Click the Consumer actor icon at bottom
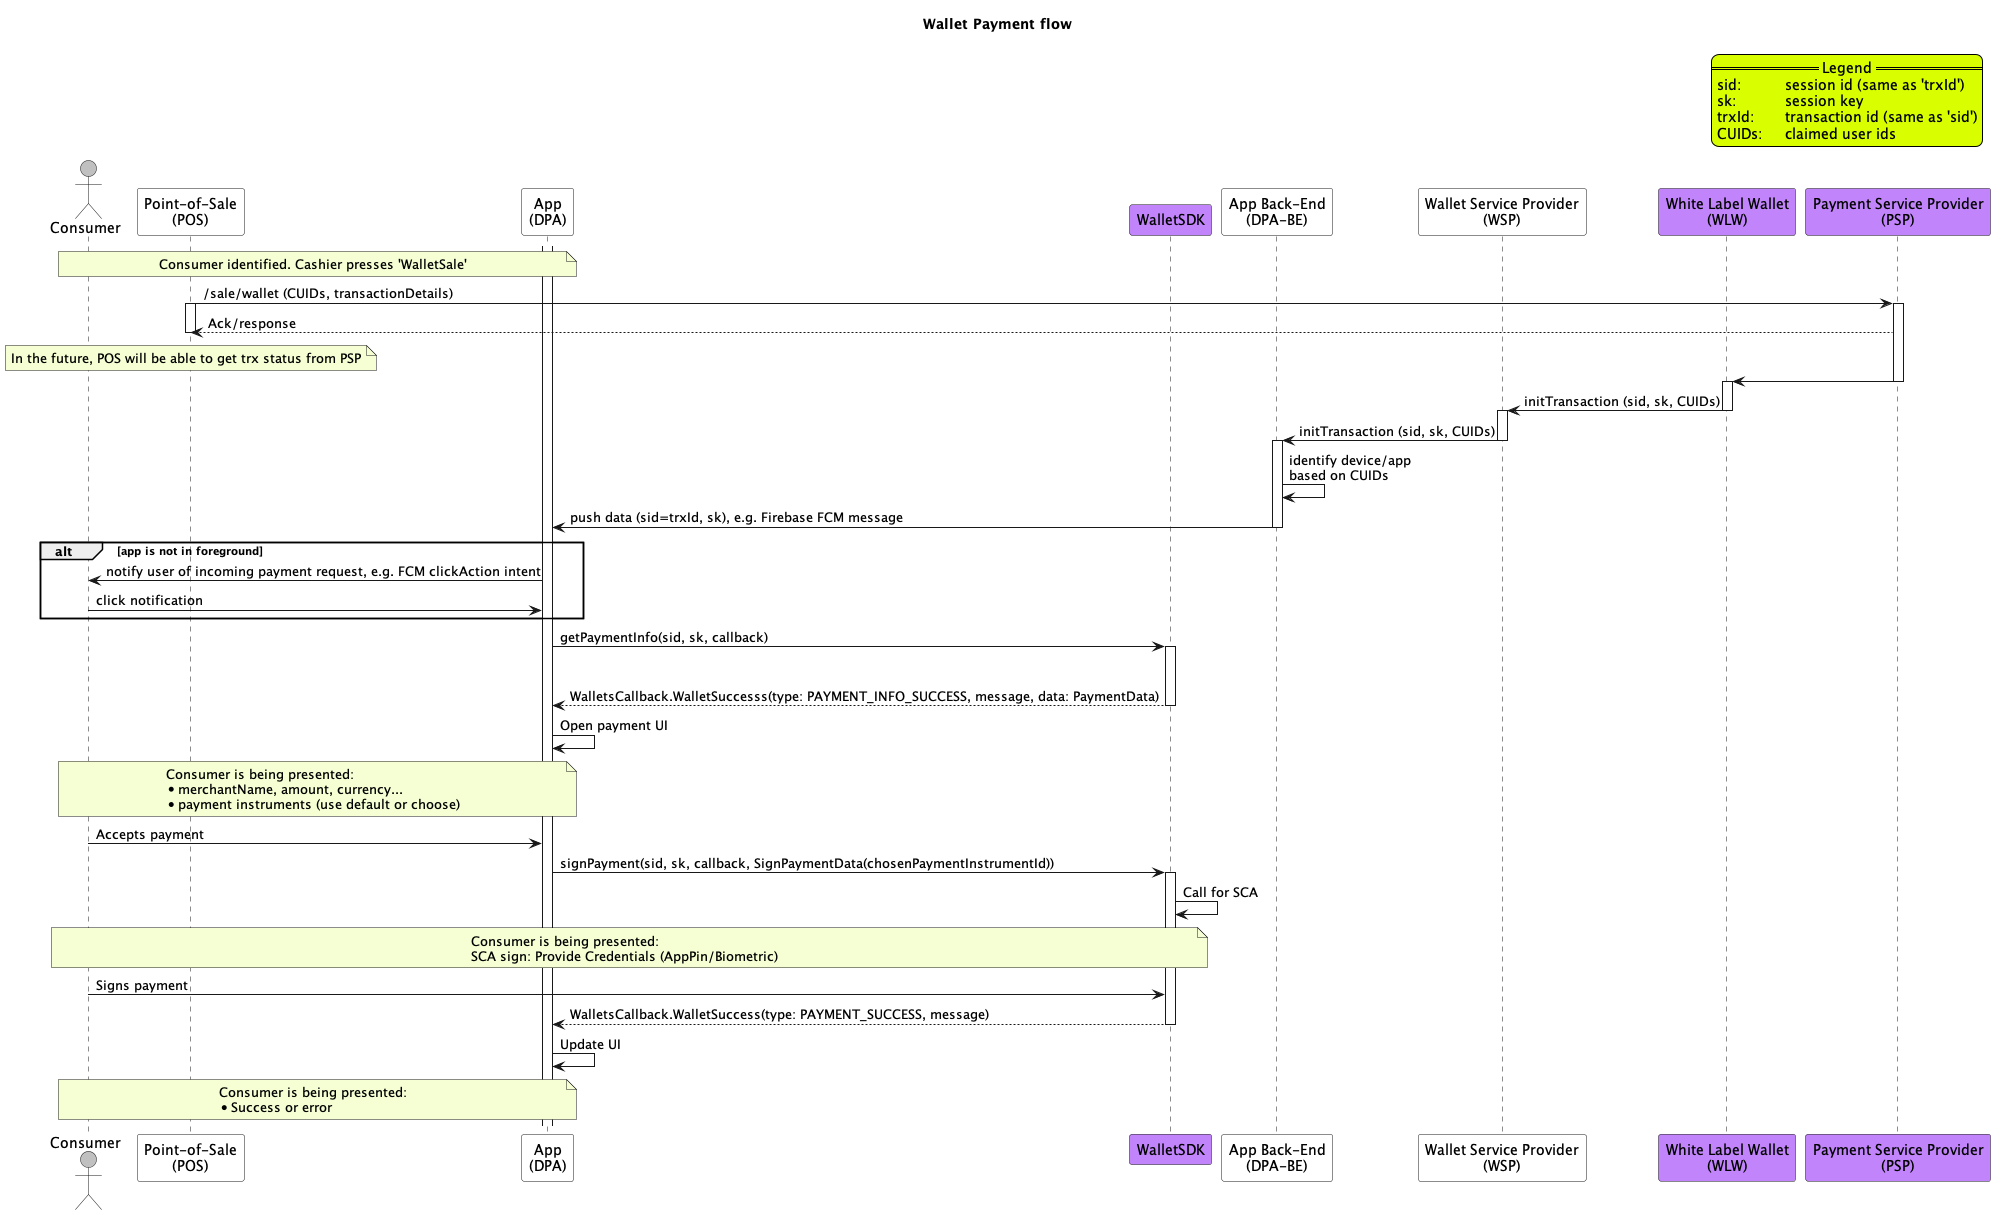The image size is (2001, 1215). pos(88,1178)
